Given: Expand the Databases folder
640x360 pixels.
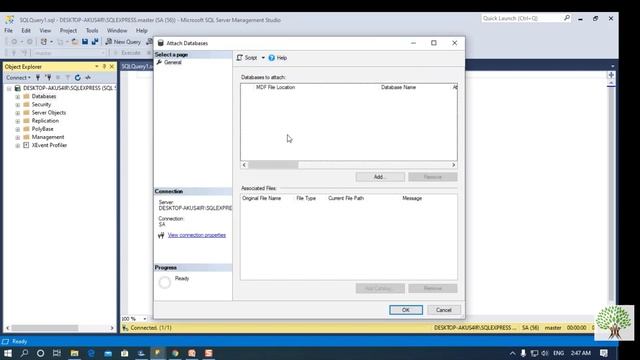Looking at the screenshot, I should click(x=18, y=97).
